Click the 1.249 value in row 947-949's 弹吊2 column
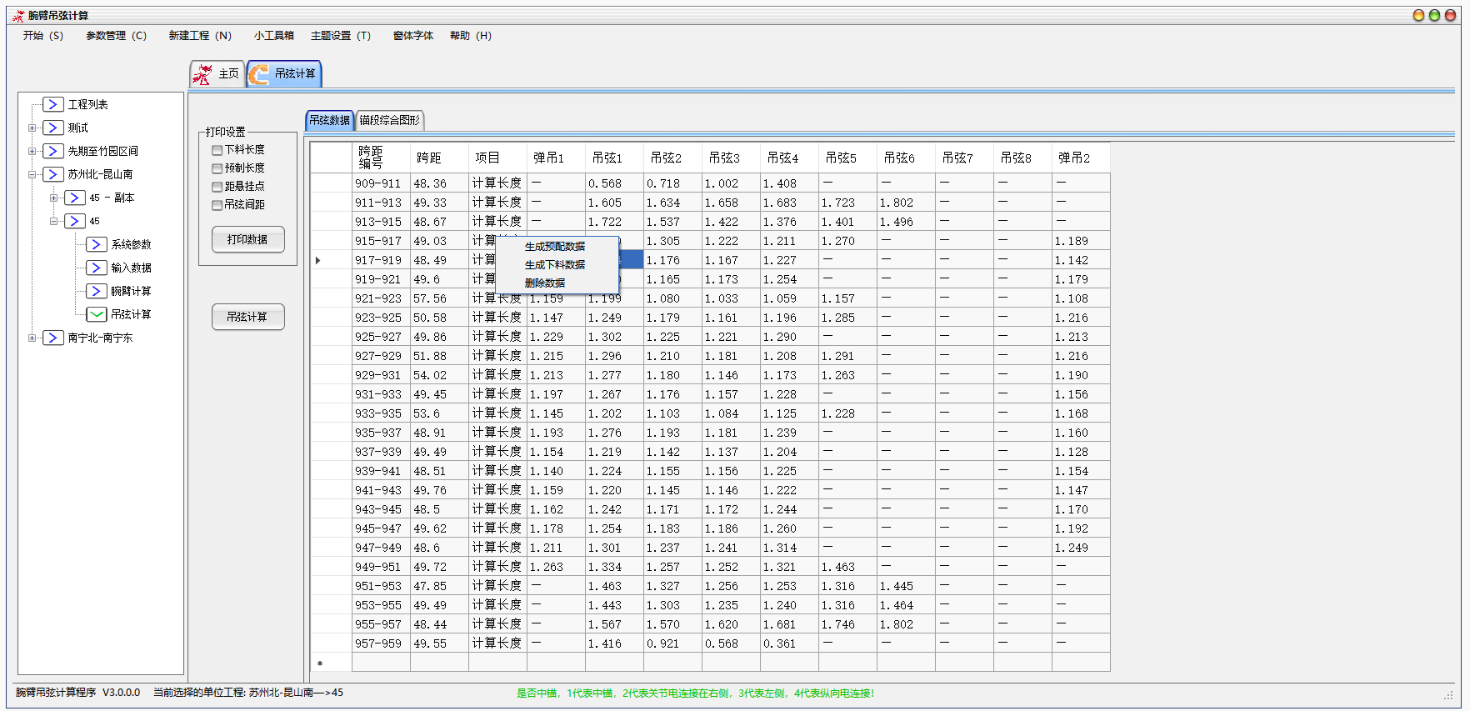The width and height of the screenshot is (1471, 711). pos(1081,547)
